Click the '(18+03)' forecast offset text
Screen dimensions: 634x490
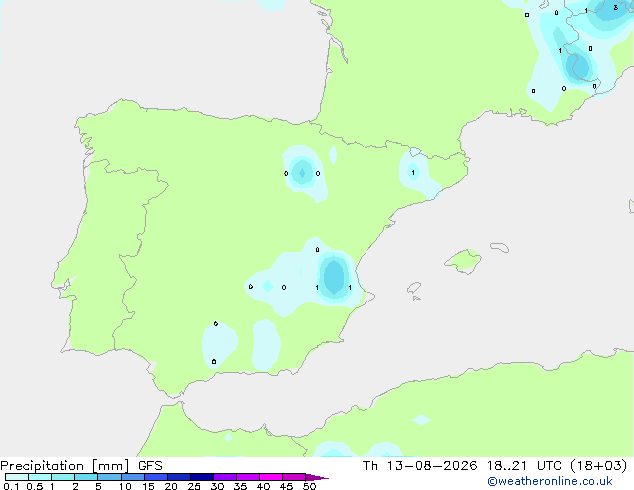(x=598, y=466)
